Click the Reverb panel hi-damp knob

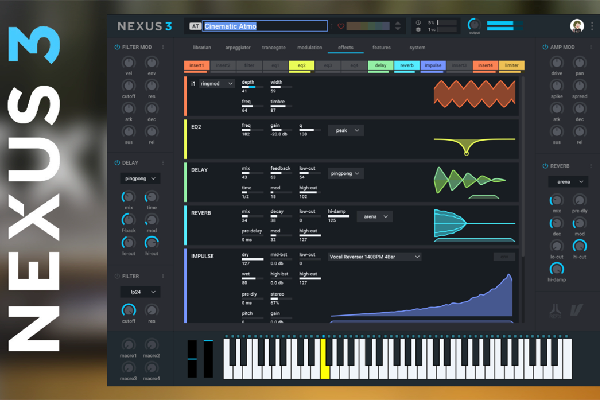point(557,269)
